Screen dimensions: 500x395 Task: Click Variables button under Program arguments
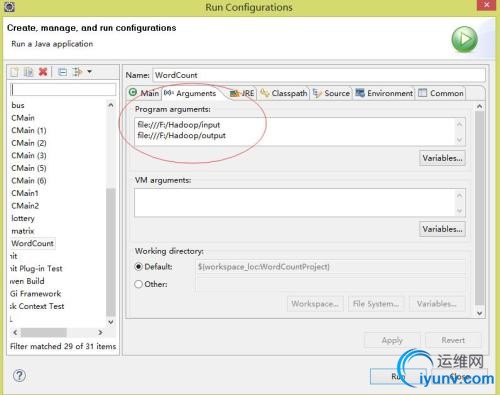coord(442,158)
